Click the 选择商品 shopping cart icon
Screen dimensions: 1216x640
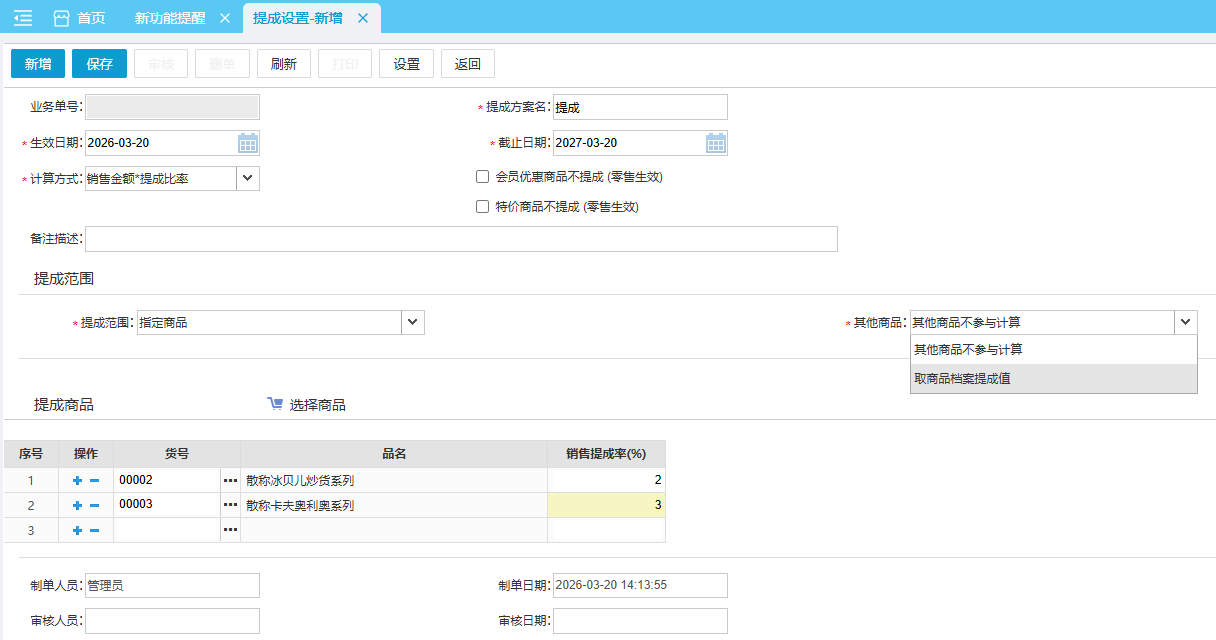coord(275,404)
